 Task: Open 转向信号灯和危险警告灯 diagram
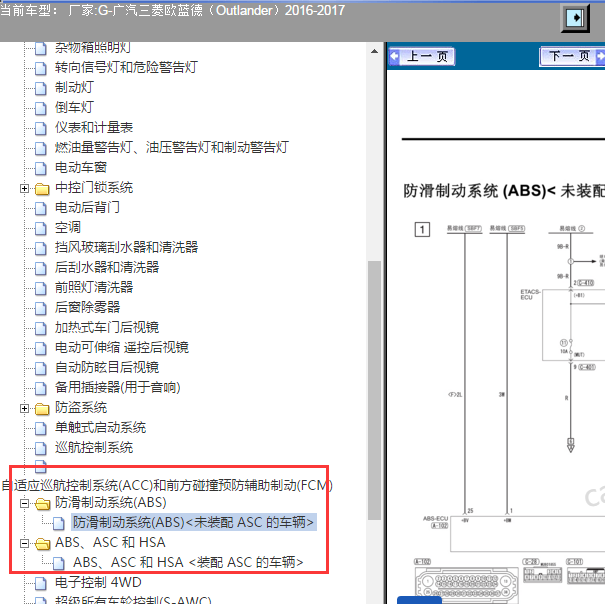coord(126,68)
